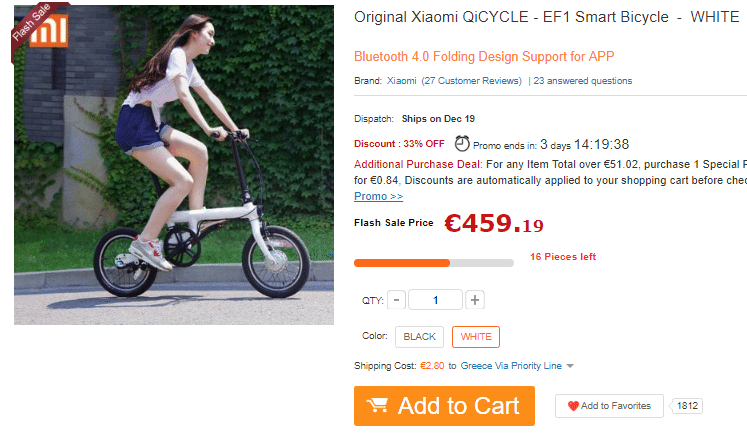Increase quantity with the plus button

(475, 300)
